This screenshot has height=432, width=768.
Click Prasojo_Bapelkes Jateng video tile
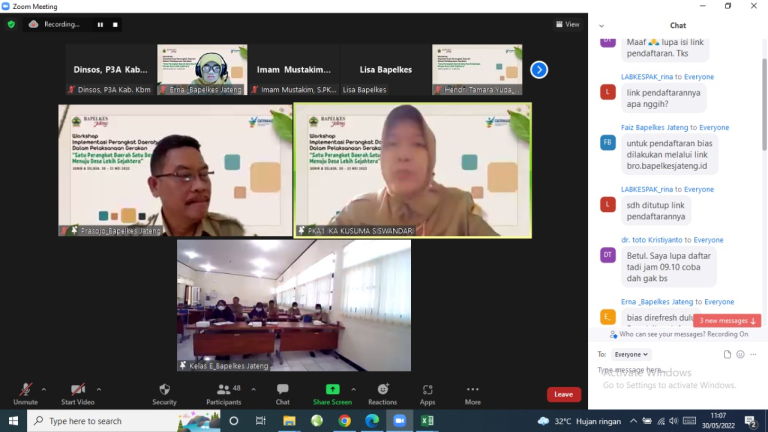[x=175, y=170]
